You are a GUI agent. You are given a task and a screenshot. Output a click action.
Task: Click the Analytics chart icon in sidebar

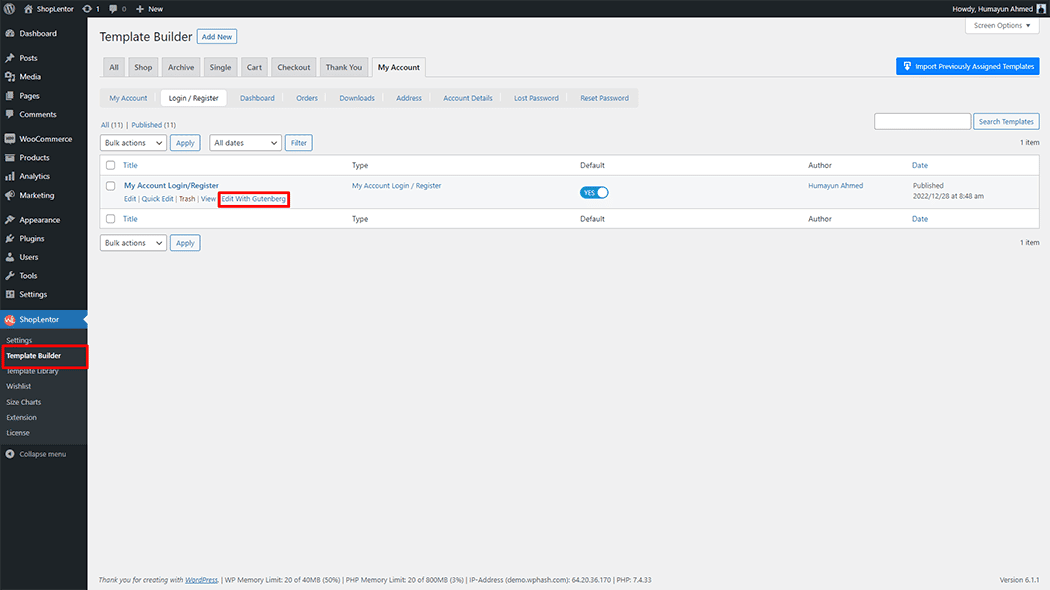coord(9,177)
